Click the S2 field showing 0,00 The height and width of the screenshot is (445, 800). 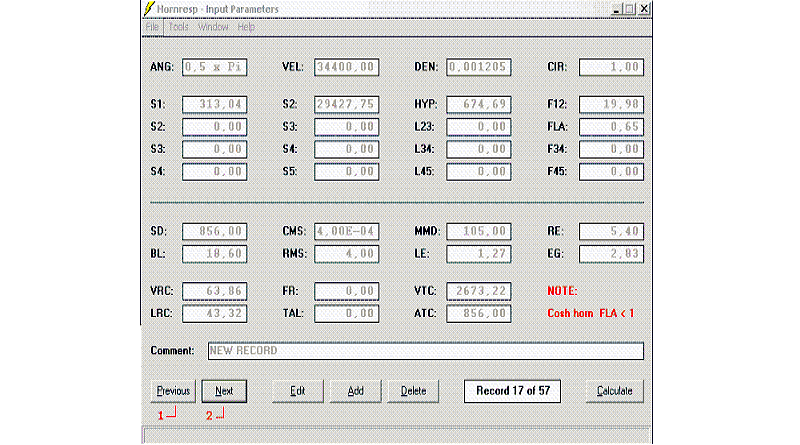215,127
